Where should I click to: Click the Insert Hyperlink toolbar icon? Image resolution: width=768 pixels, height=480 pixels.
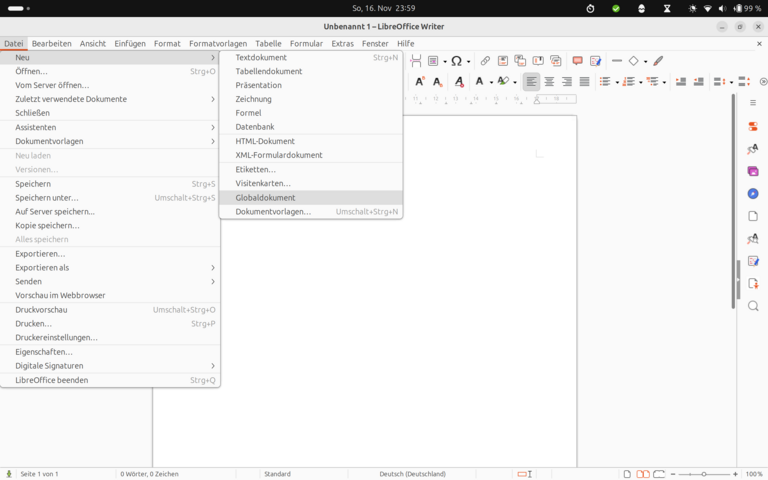click(x=485, y=61)
